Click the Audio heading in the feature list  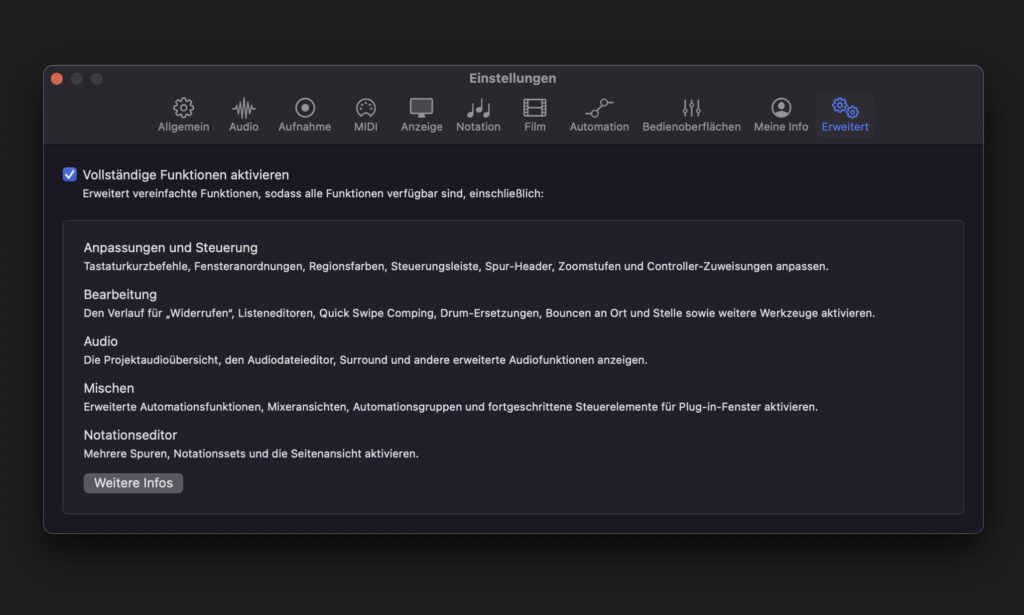pos(101,341)
